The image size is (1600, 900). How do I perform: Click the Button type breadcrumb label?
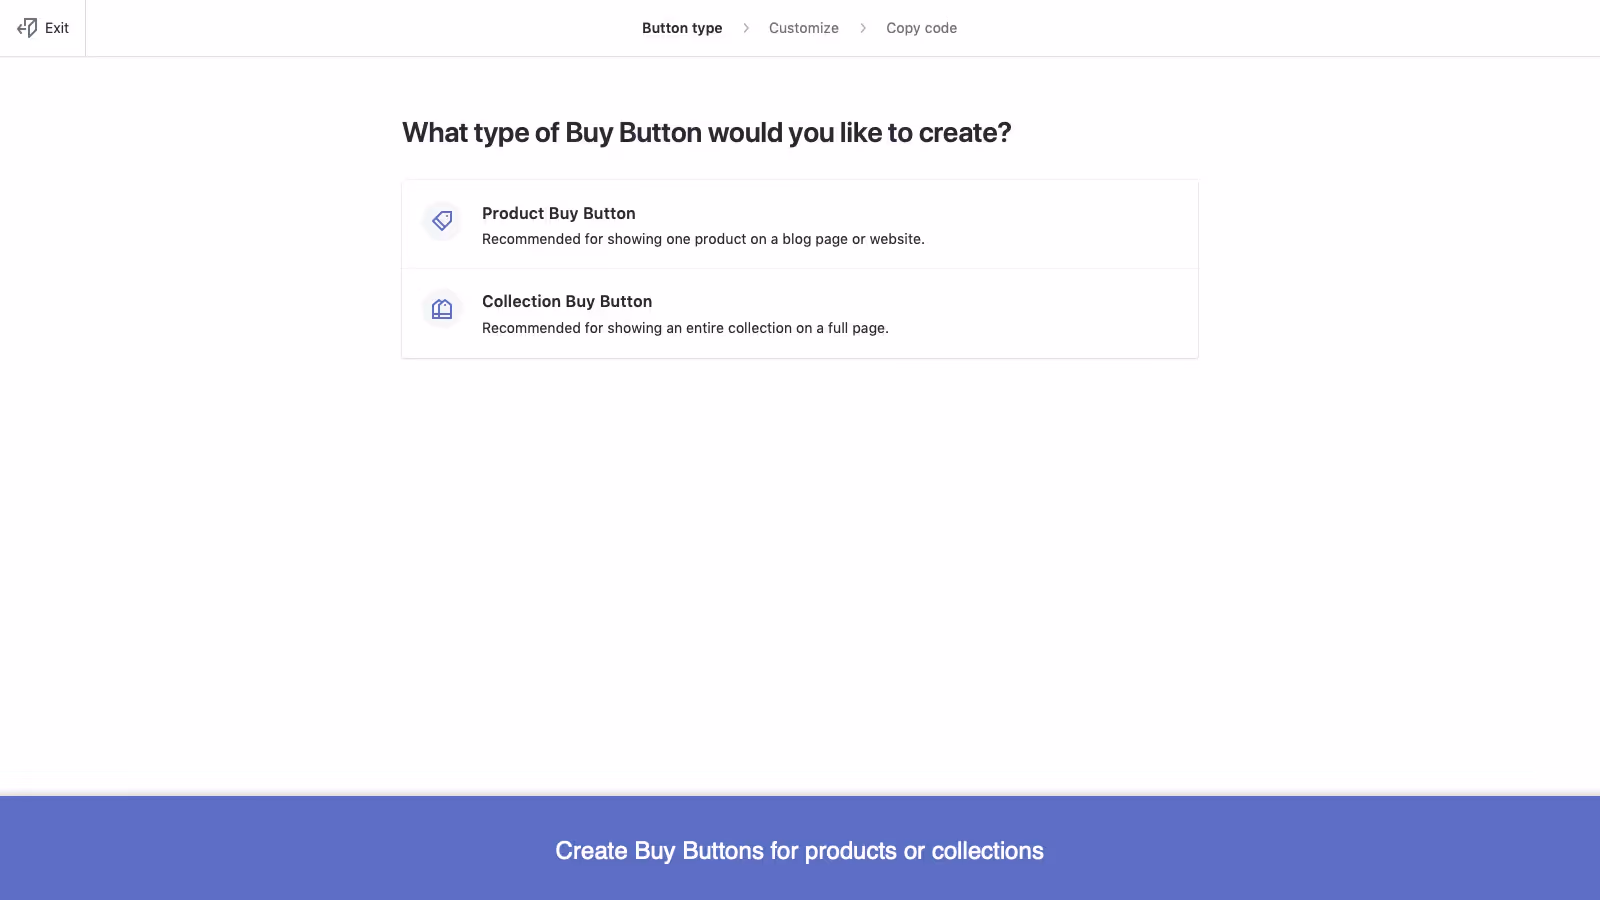(682, 28)
